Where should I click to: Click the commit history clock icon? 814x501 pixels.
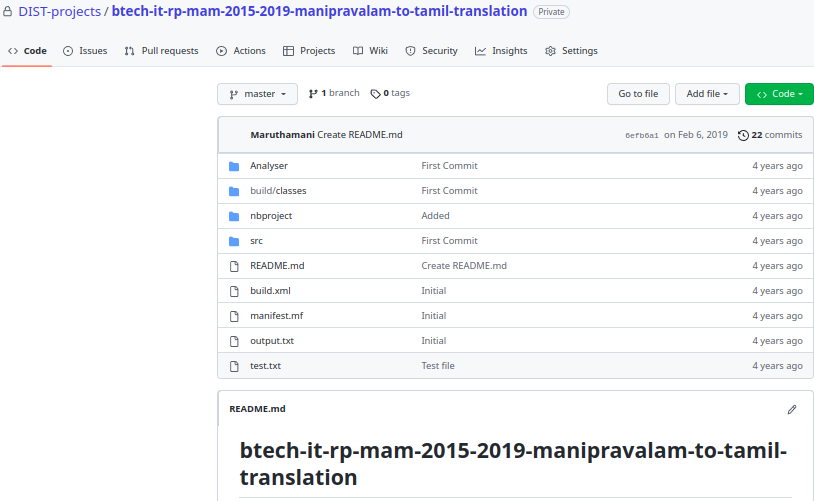click(x=743, y=135)
